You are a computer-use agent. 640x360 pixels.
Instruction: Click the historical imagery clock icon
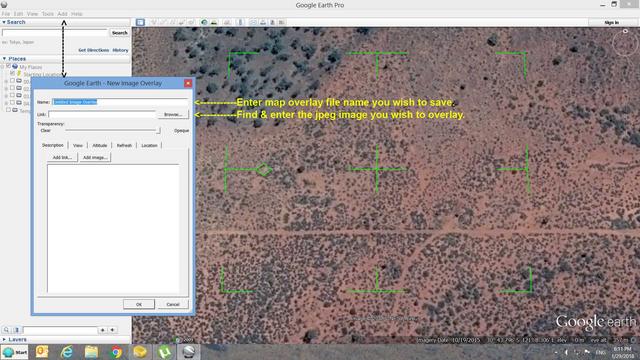[204, 22]
